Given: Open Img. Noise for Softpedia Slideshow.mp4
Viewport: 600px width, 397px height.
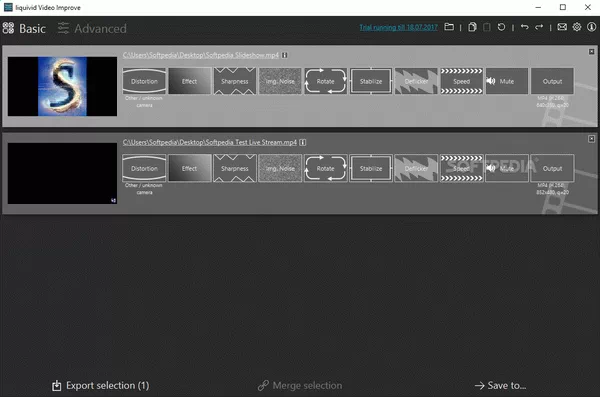Looking at the screenshot, I should tap(280, 81).
